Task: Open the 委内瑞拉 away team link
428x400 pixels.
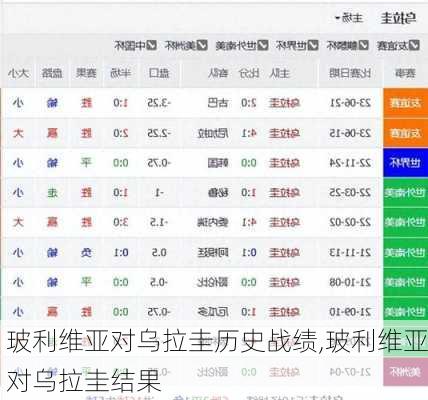Action: pos(213,222)
